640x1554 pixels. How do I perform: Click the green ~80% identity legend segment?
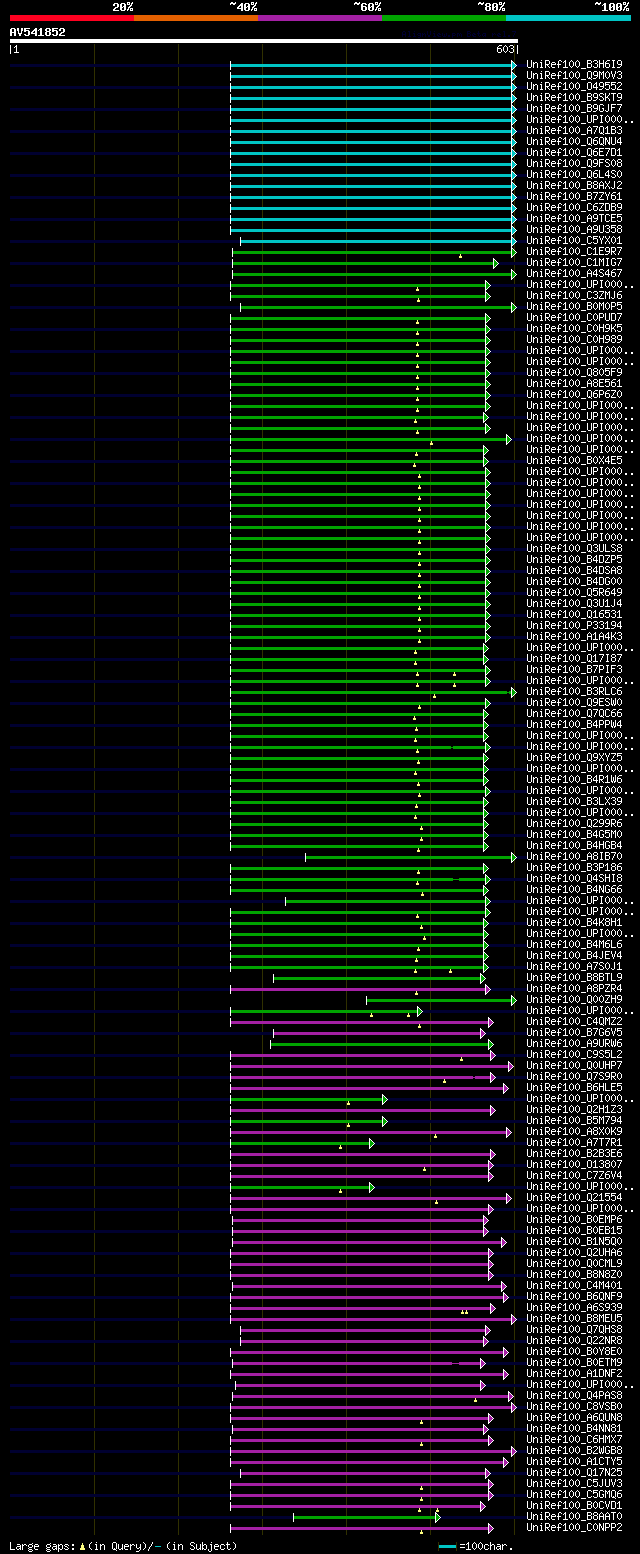click(x=444, y=18)
